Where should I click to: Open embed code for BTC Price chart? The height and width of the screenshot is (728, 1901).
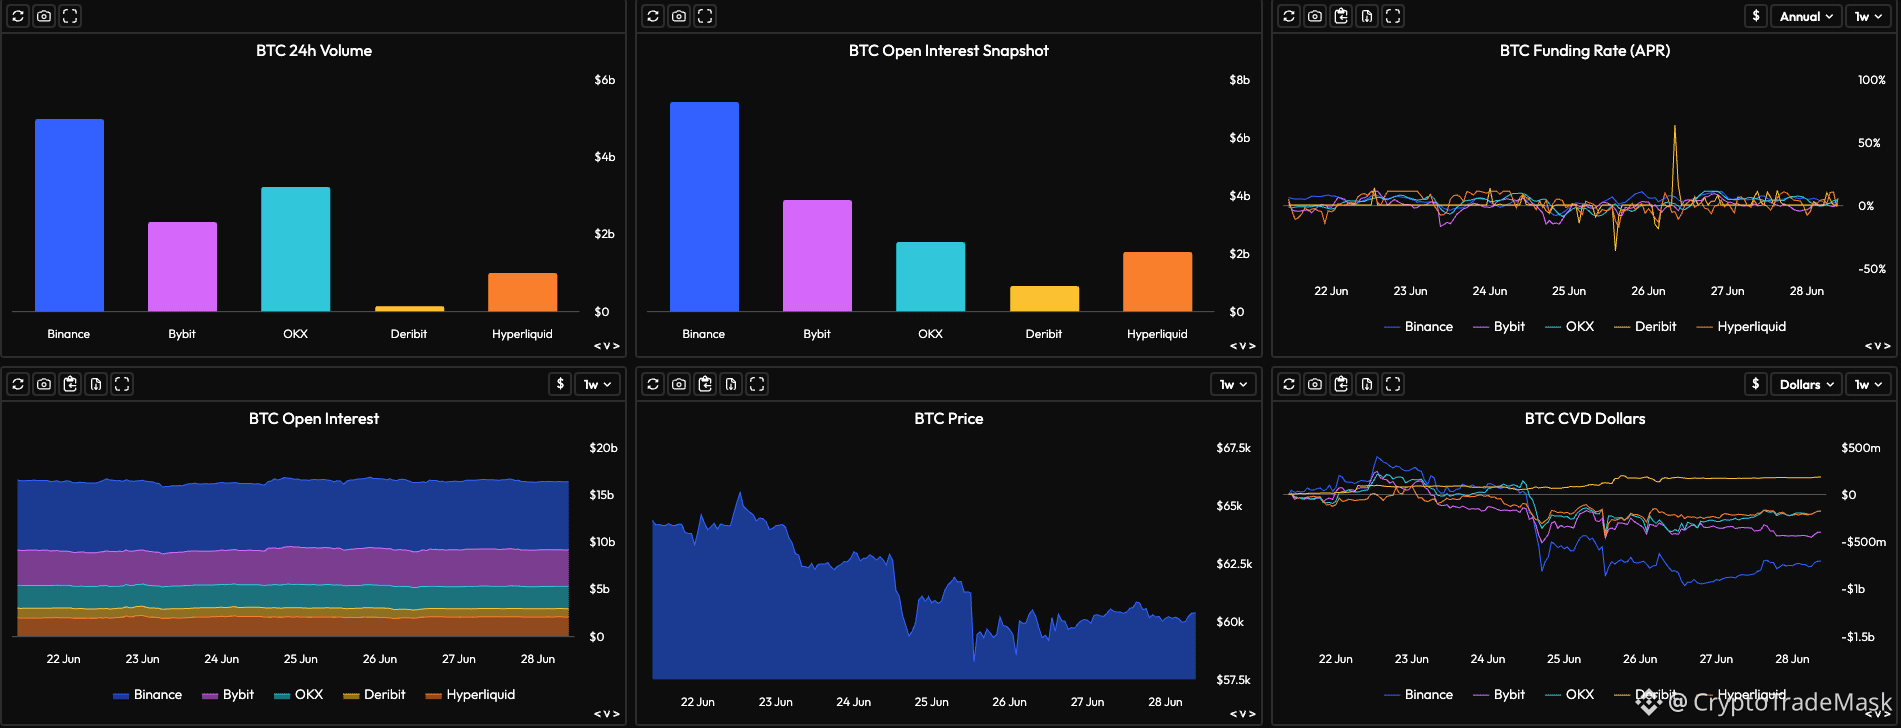[1242, 714]
